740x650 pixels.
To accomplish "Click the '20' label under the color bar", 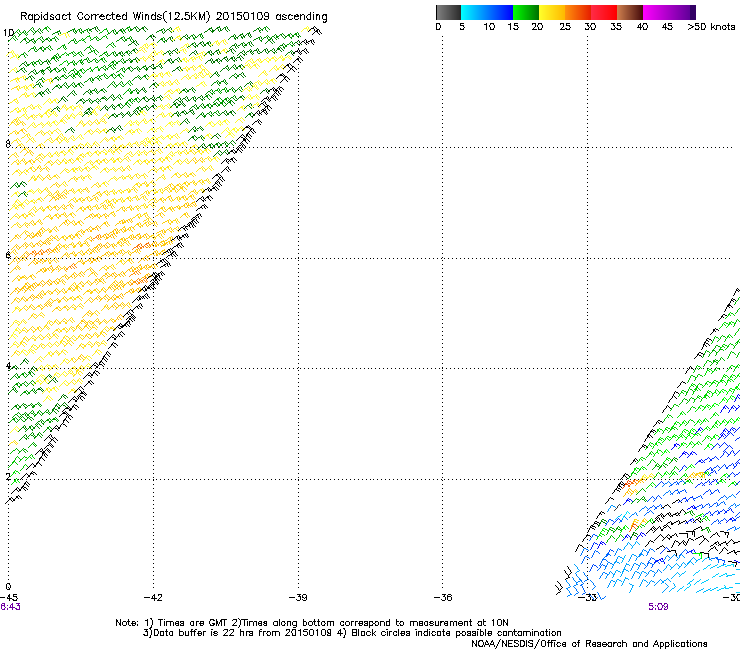I will (x=537, y=27).
